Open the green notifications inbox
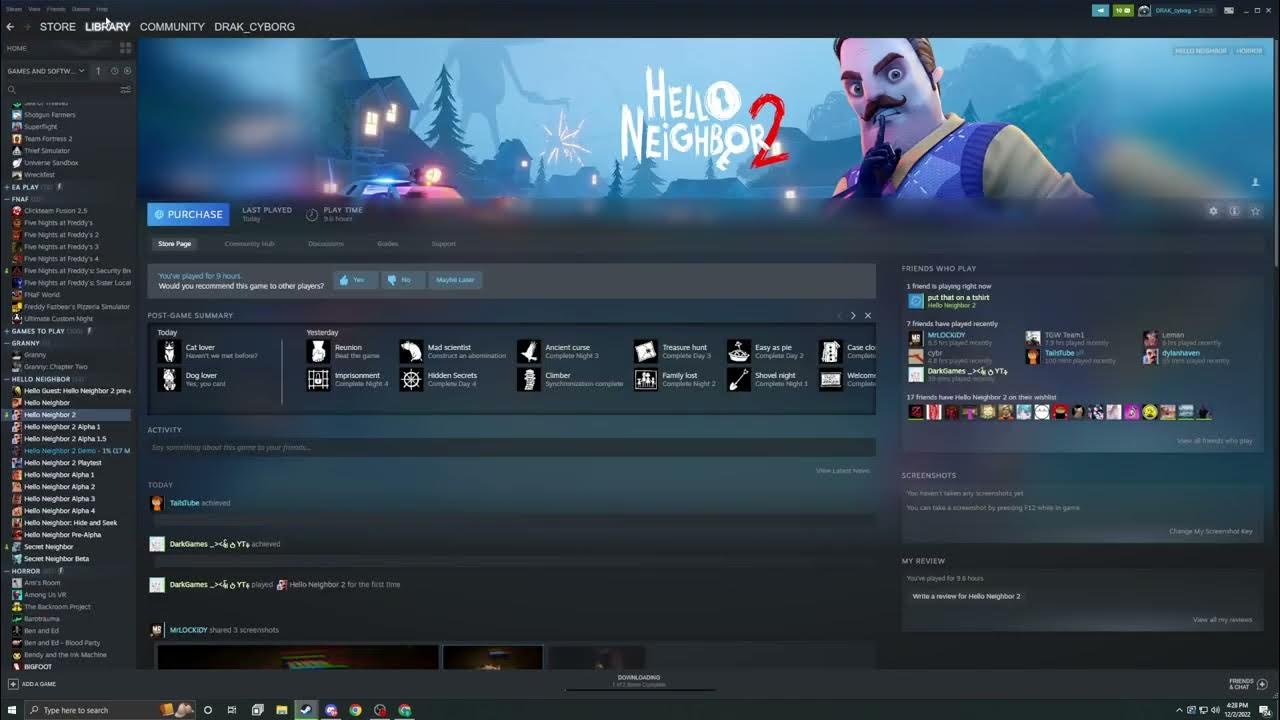The image size is (1280, 720). [1123, 10]
